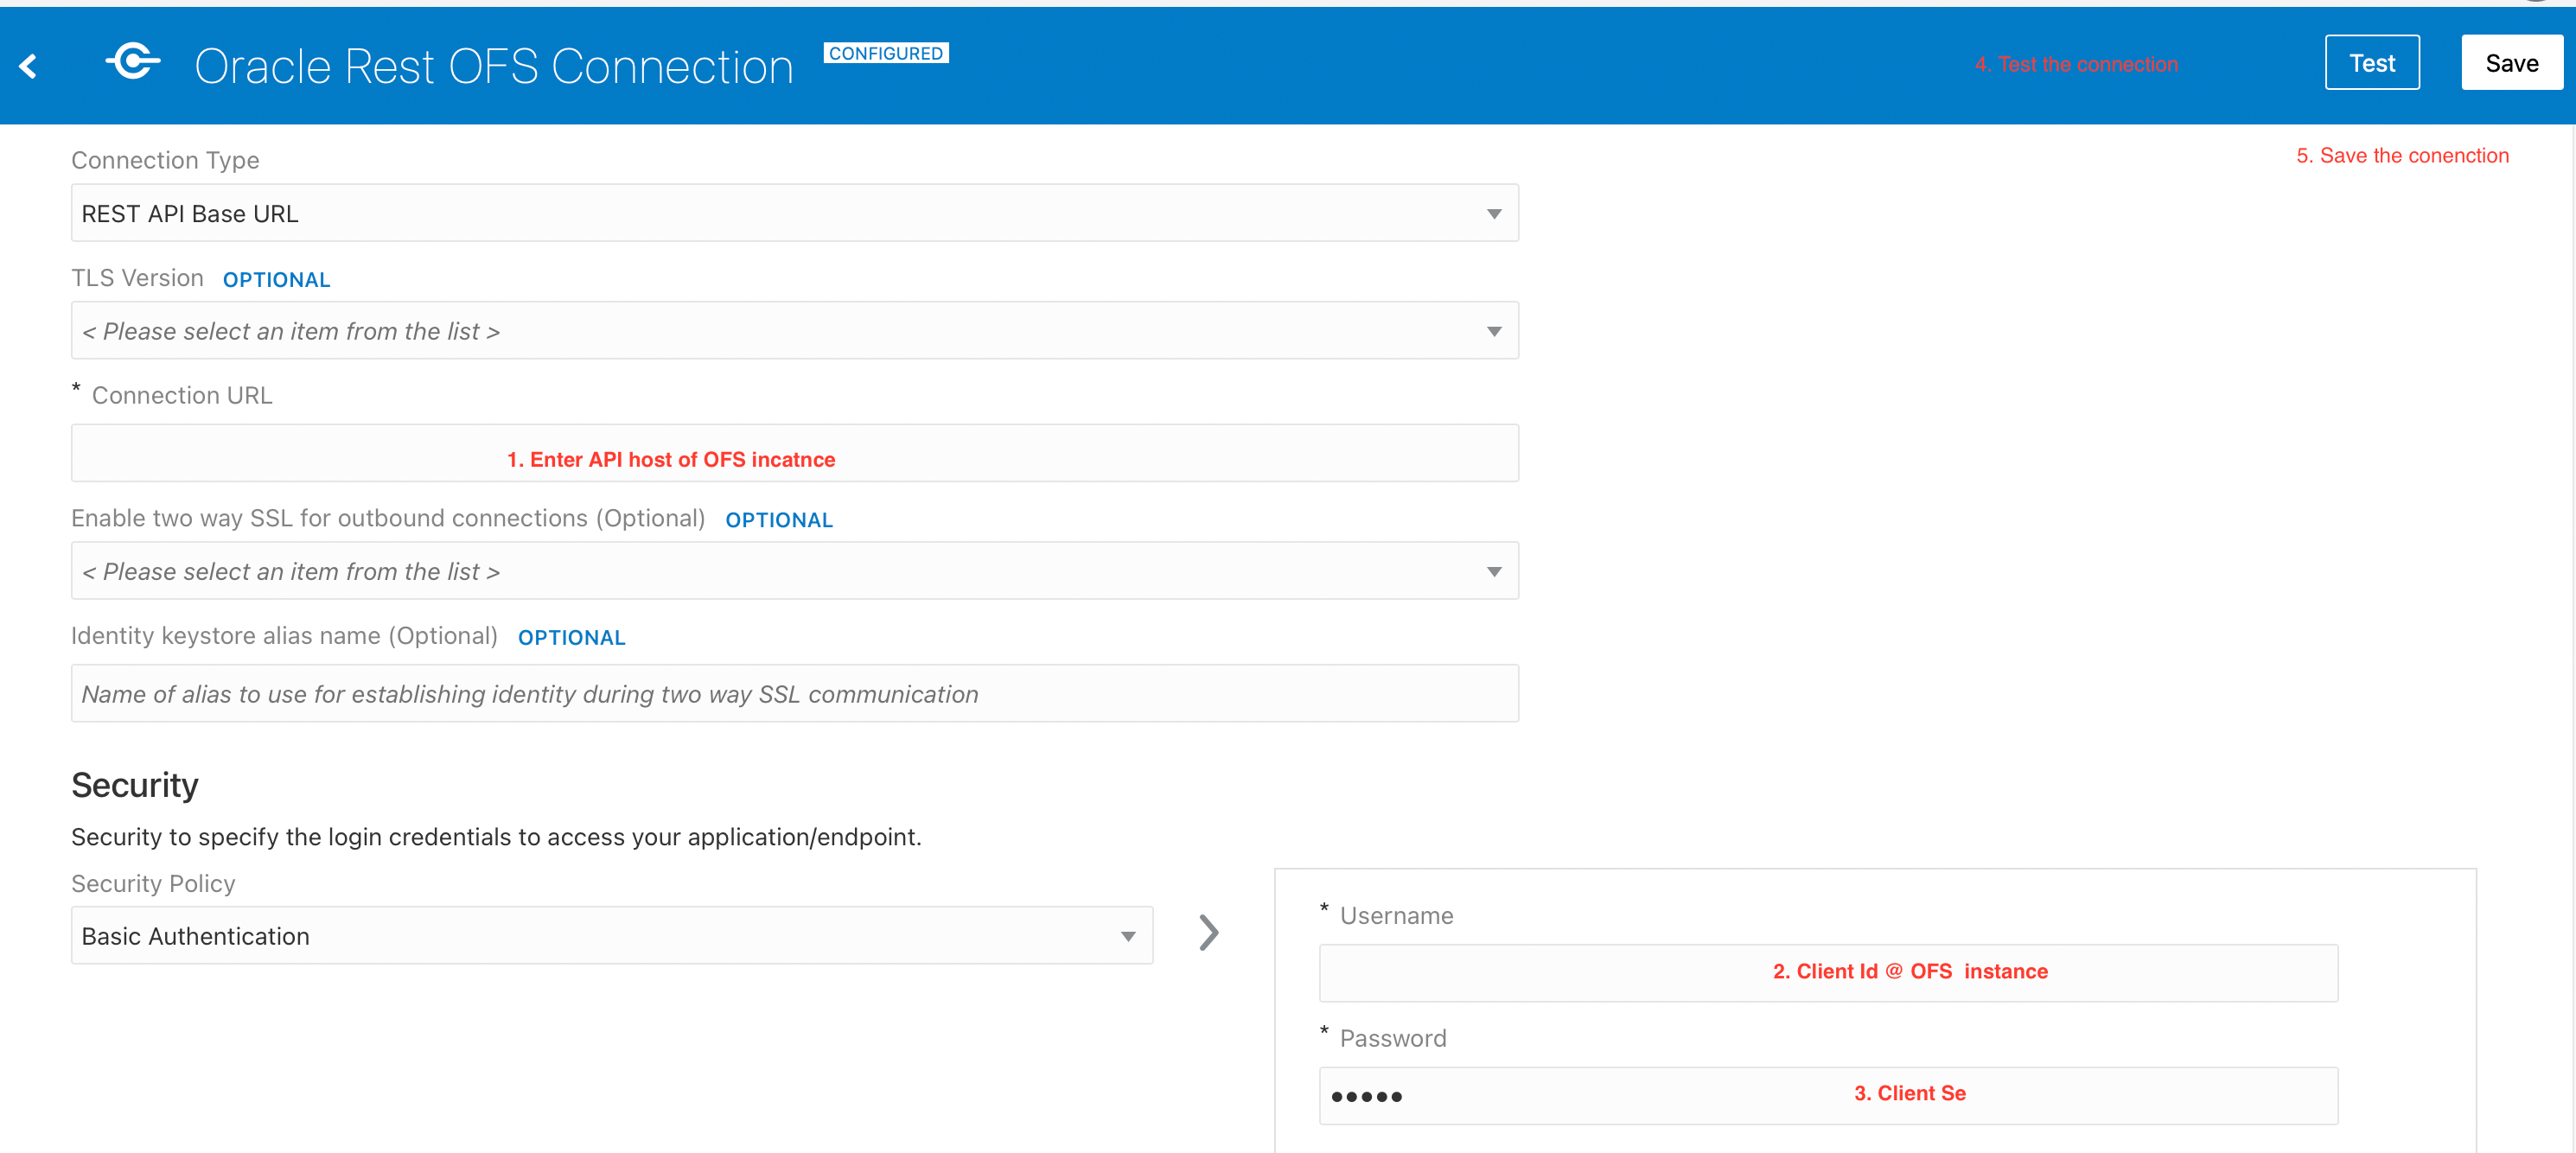Click the Oracle connection plug icon in header
The image size is (2576, 1153).
133,62
